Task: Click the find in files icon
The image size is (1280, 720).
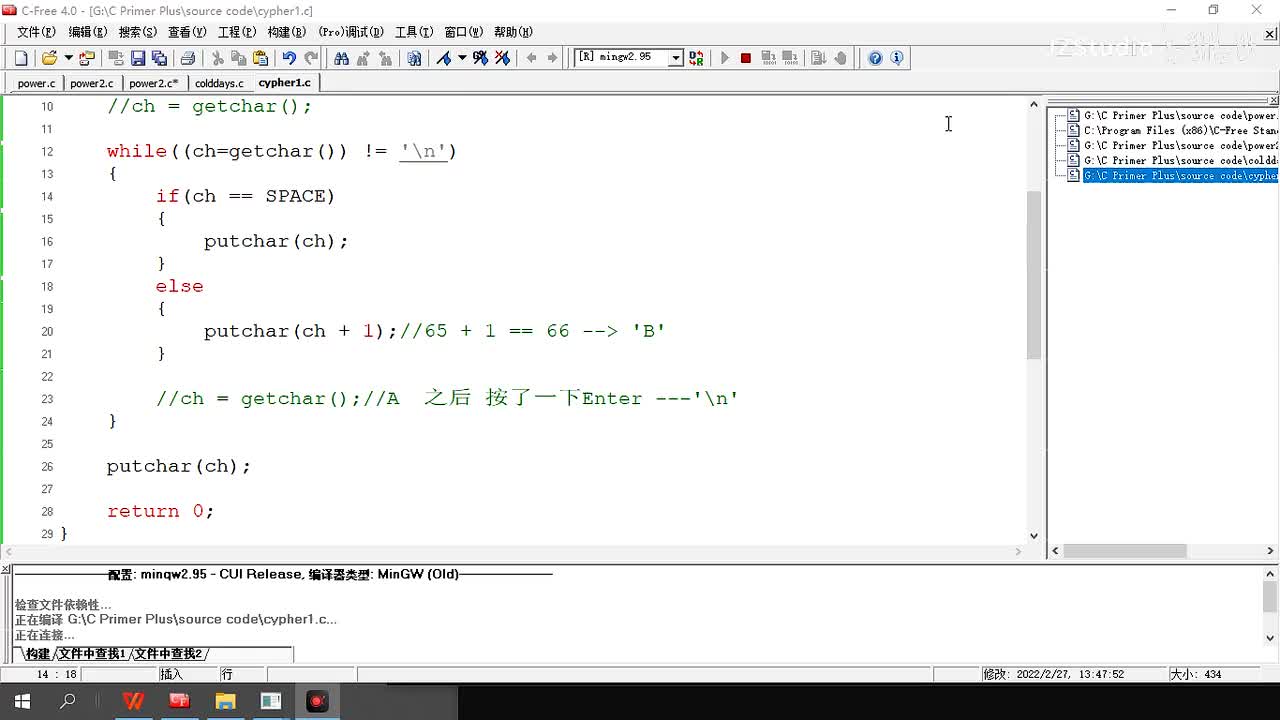Action: 414,58
